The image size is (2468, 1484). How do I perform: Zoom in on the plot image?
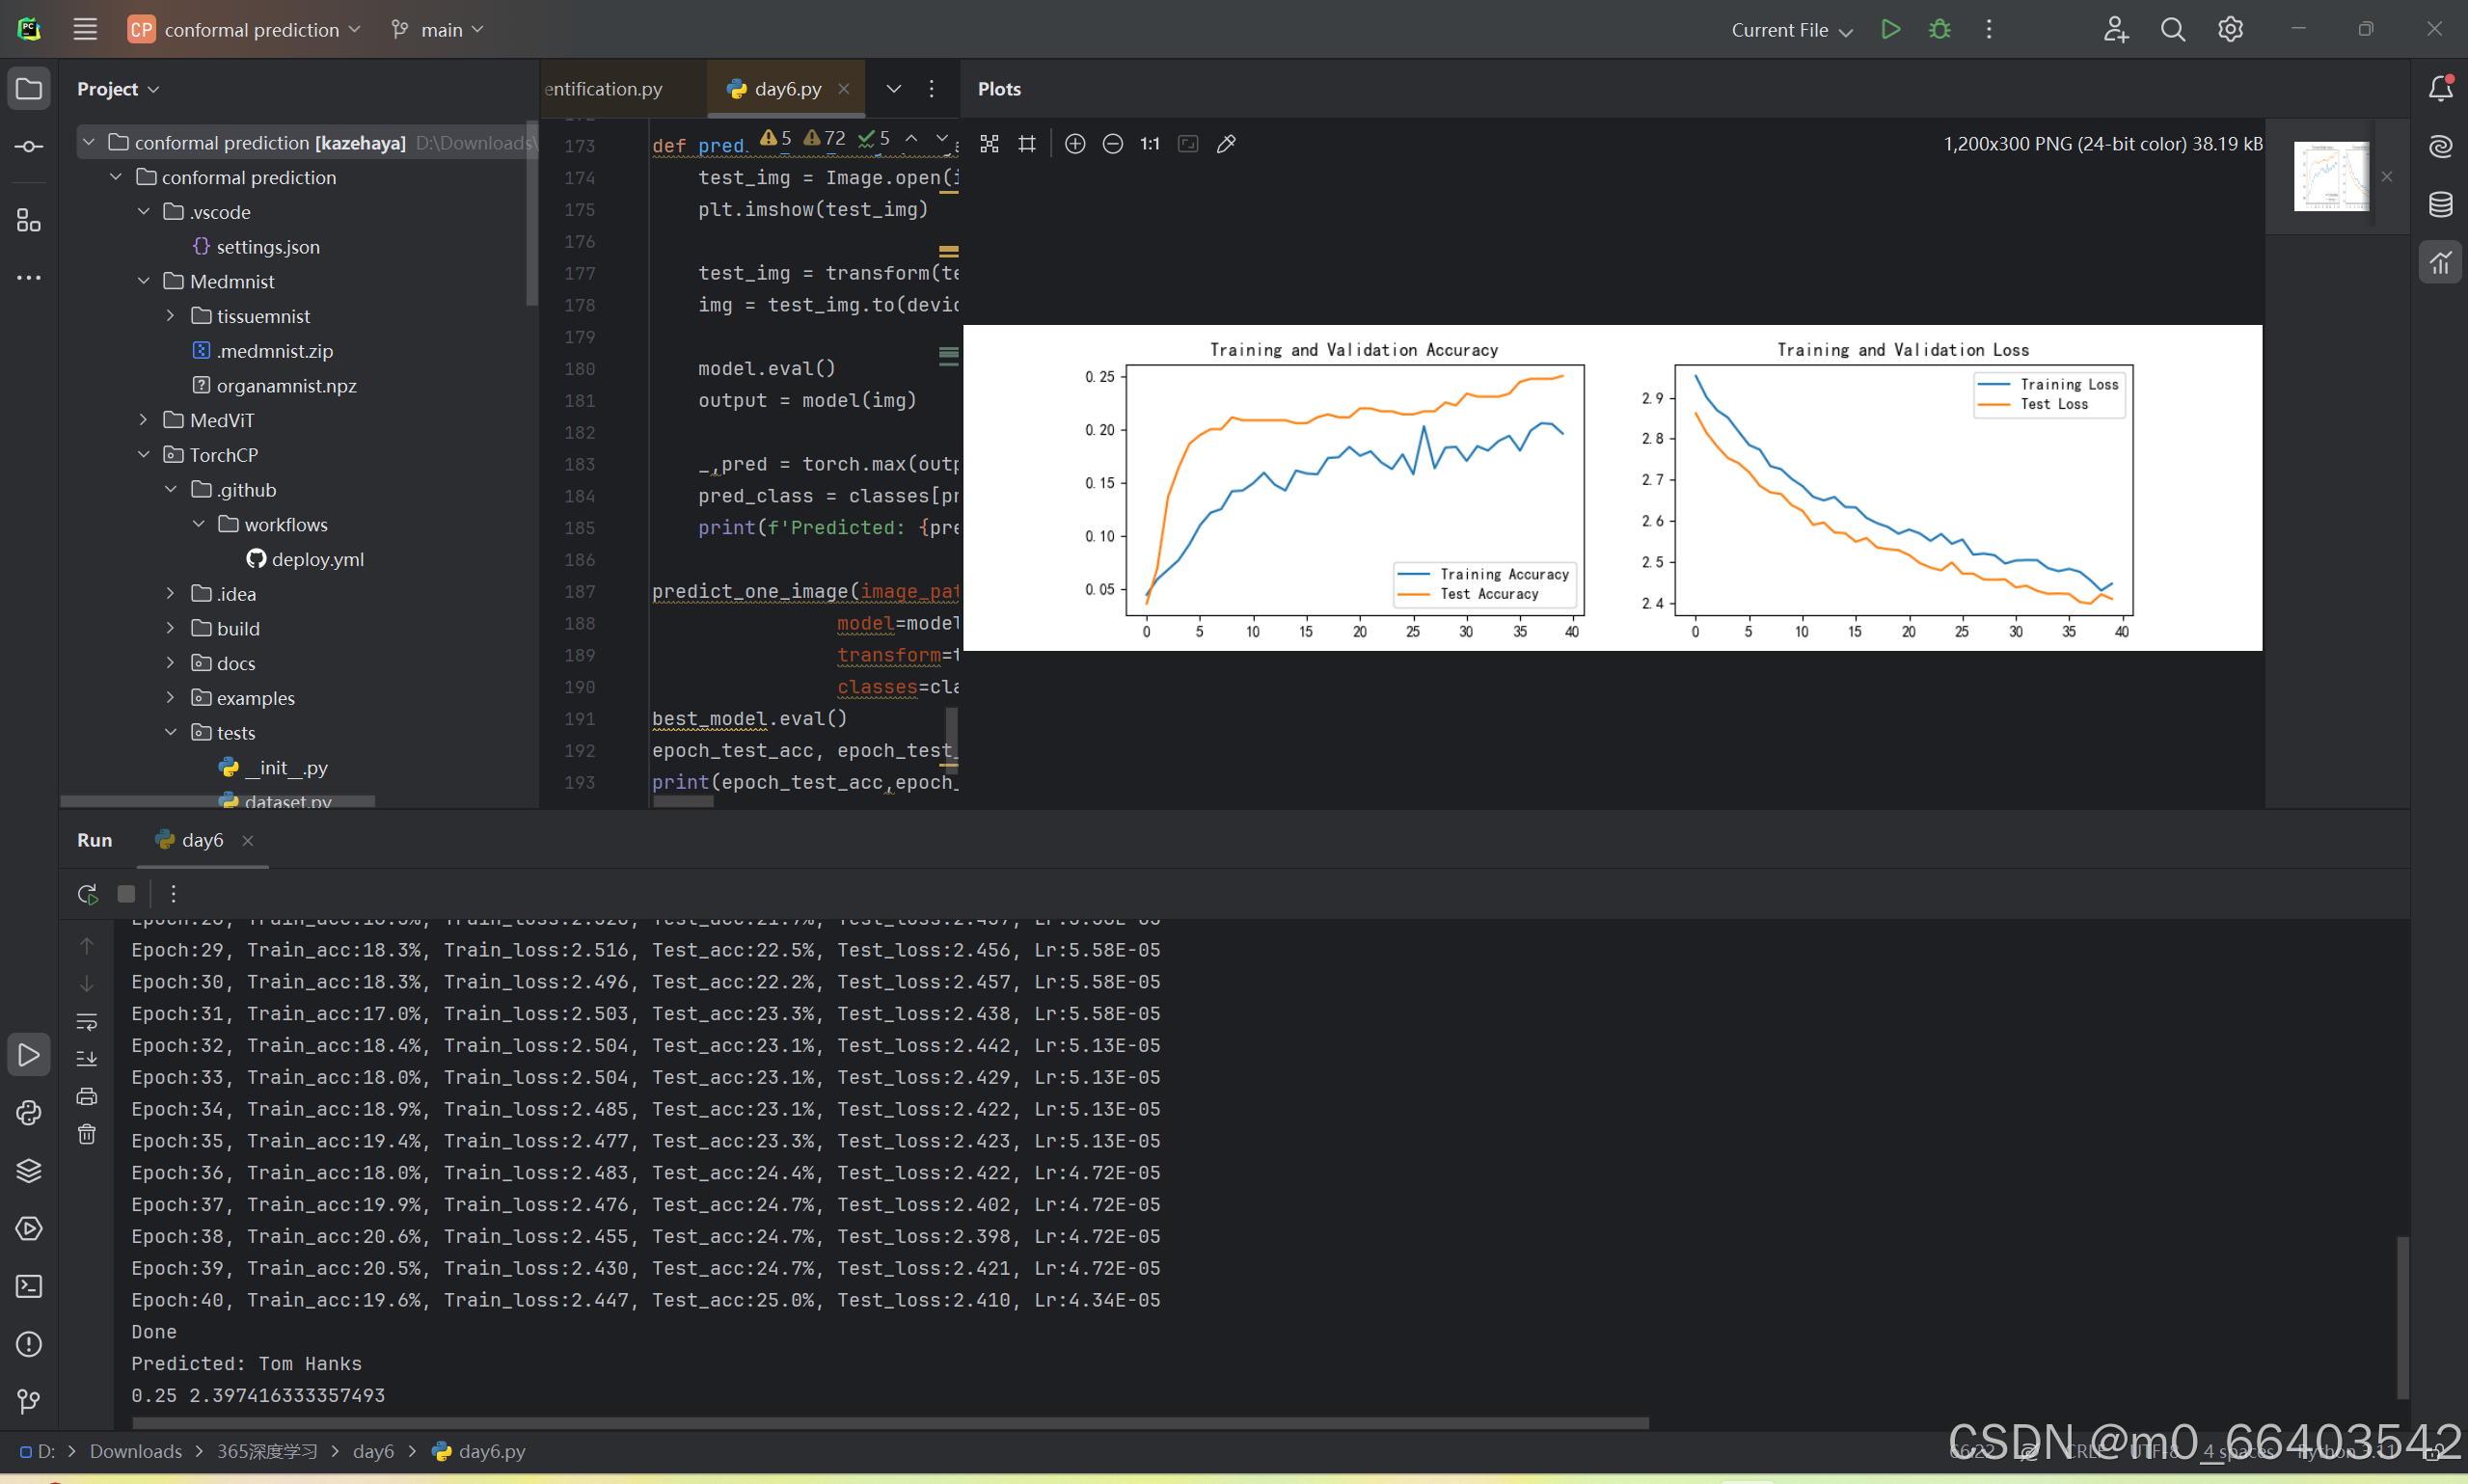click(1075, 144)
